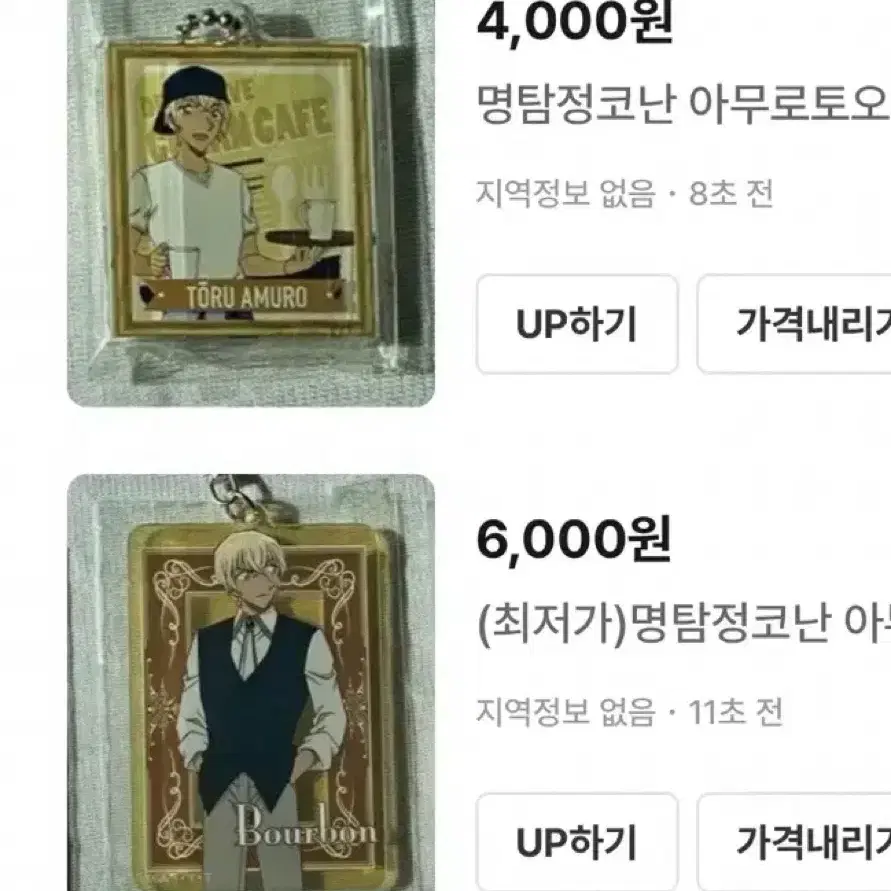Click the 4,000원 price text
Image resolution: width=891 pixels, height=891 pixels.
point(574,23)
